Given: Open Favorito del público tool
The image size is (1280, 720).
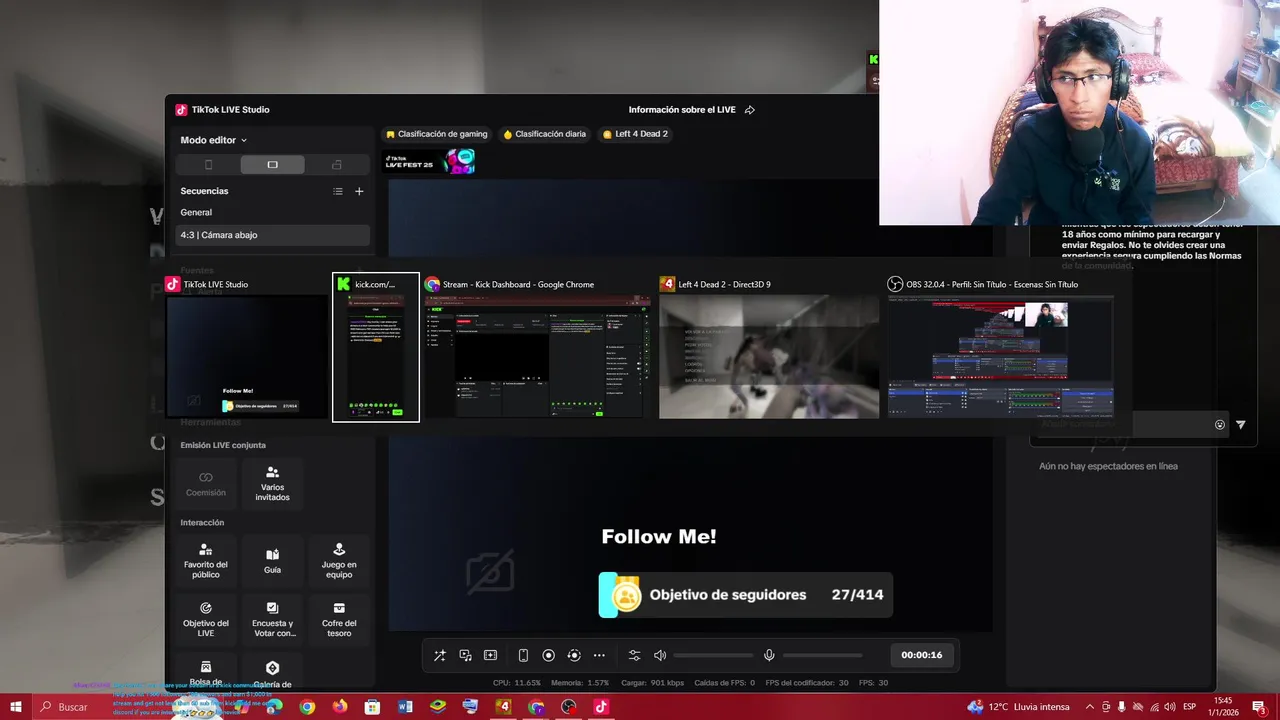Looking at the screenshot, I should pos(206,561).
